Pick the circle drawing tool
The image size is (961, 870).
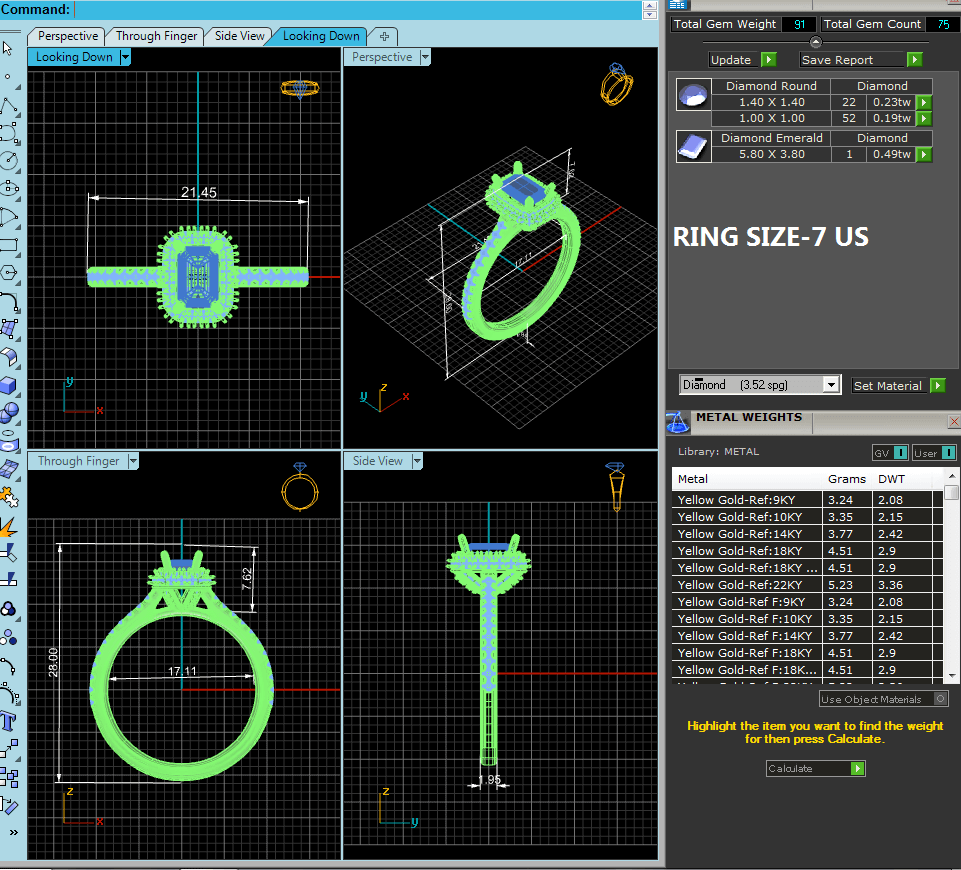pyautogui.click(x=9, y=160)
